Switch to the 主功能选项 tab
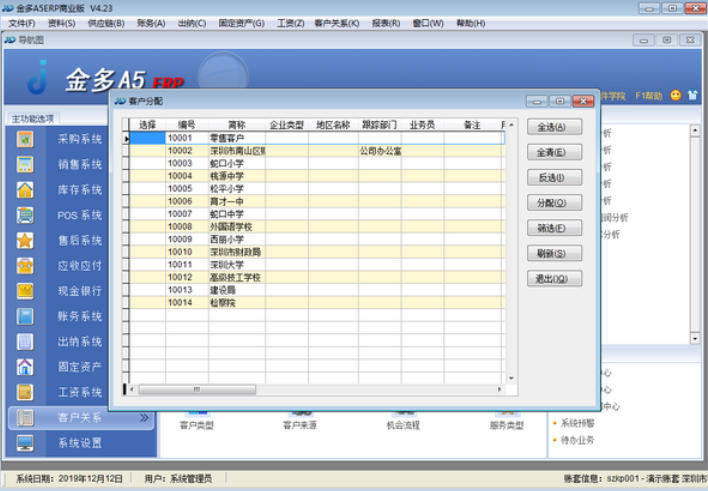708x491 pixels. click(33, 119)
